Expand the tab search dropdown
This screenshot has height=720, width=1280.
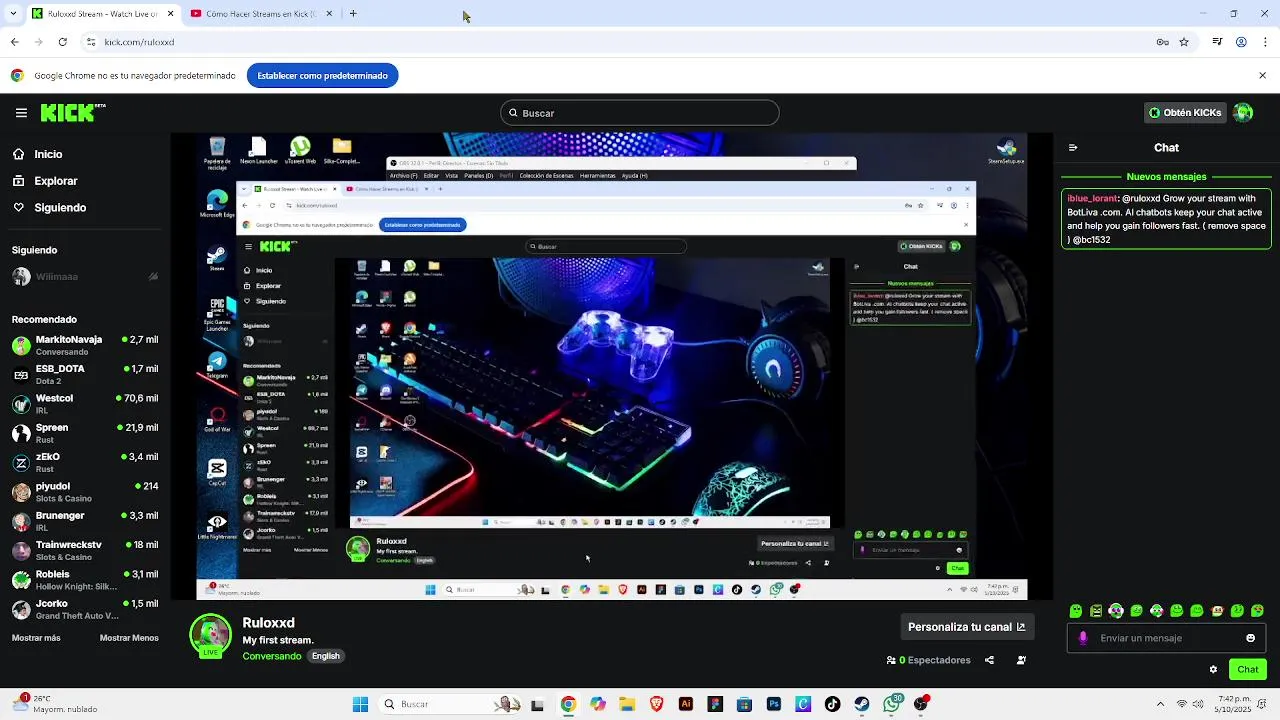[13, 14]
